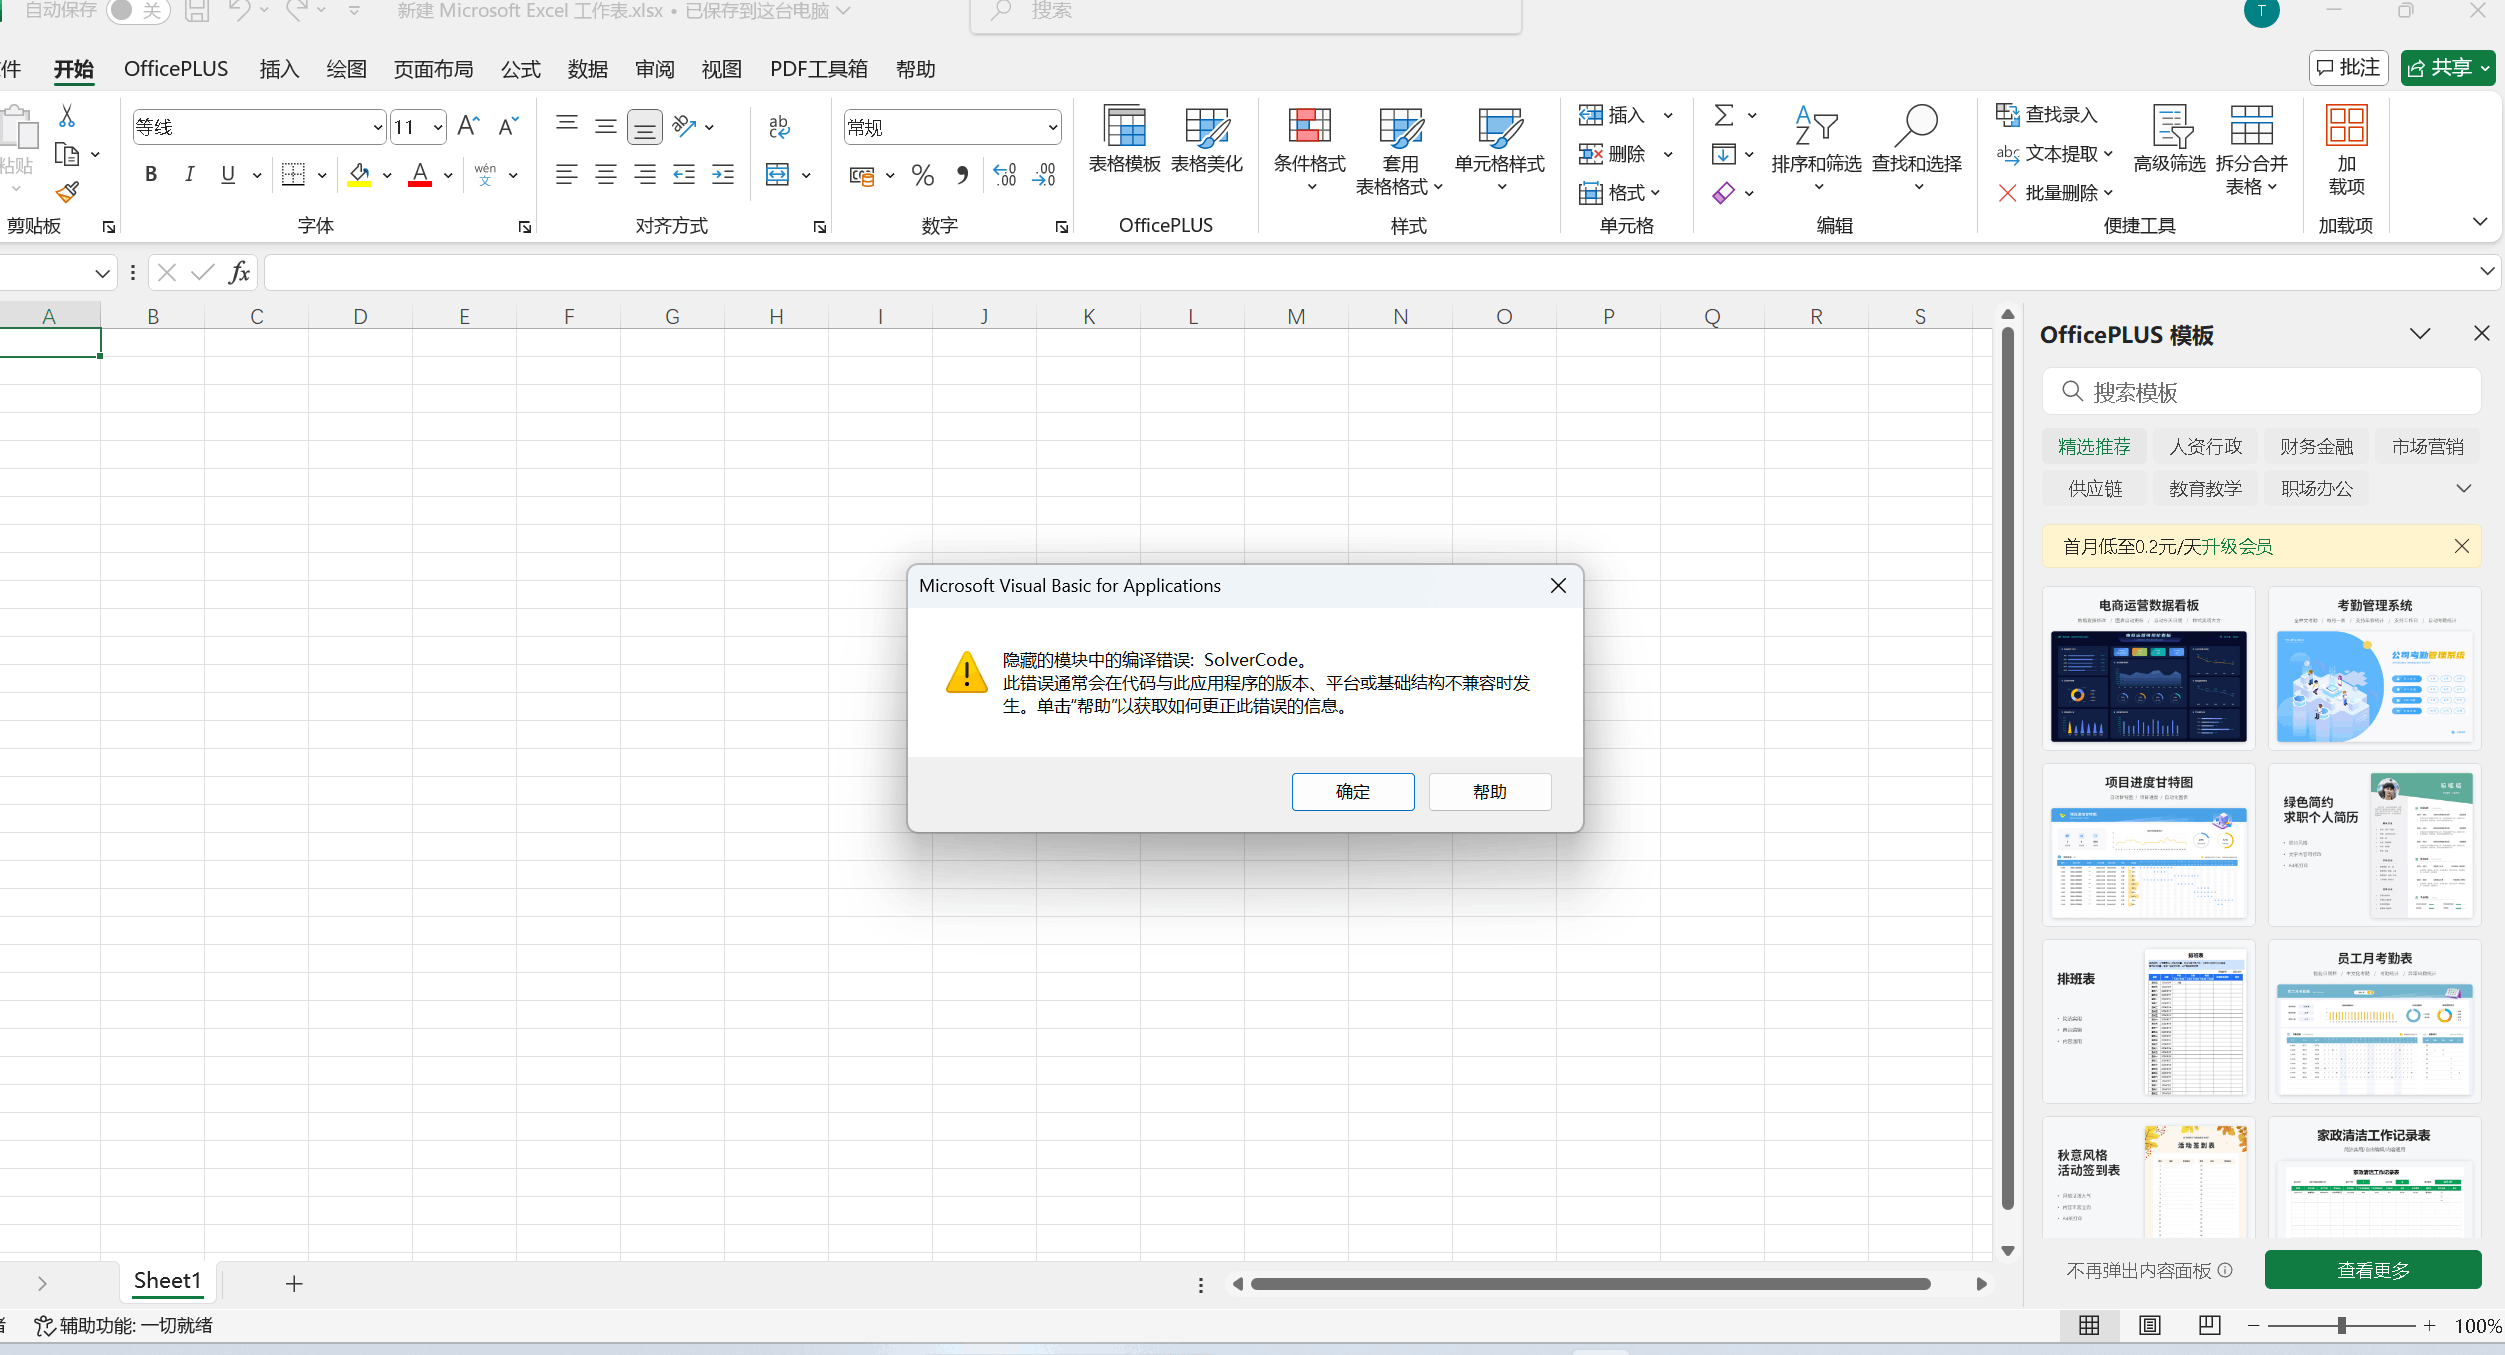Image resolution: width=2505 pixels, height=1355 pixels.
Task: Select the Finance category tab
Action: coord(2316,446)
